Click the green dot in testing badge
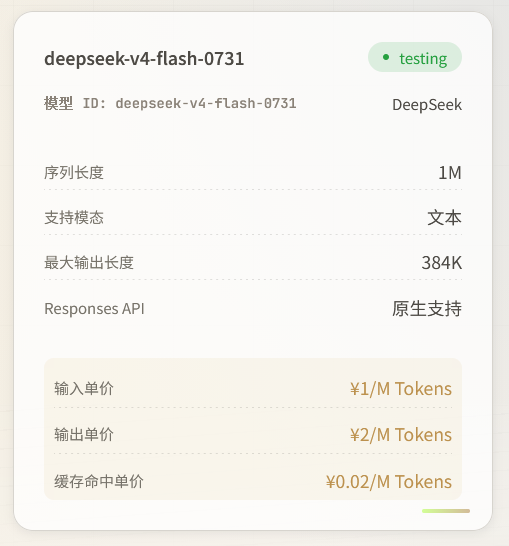This screenshot has height=546, width=509. pyautogui.click(x=386, y=57)
